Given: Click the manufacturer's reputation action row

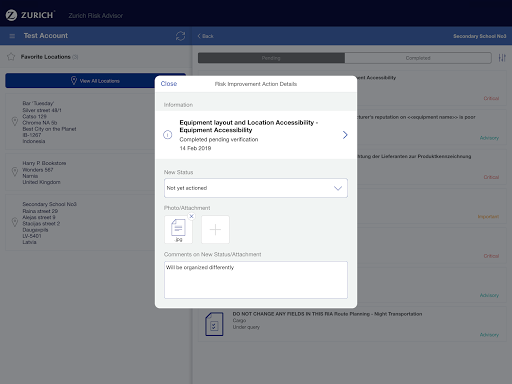Looking at the screenshot, I should pos(431,127).
